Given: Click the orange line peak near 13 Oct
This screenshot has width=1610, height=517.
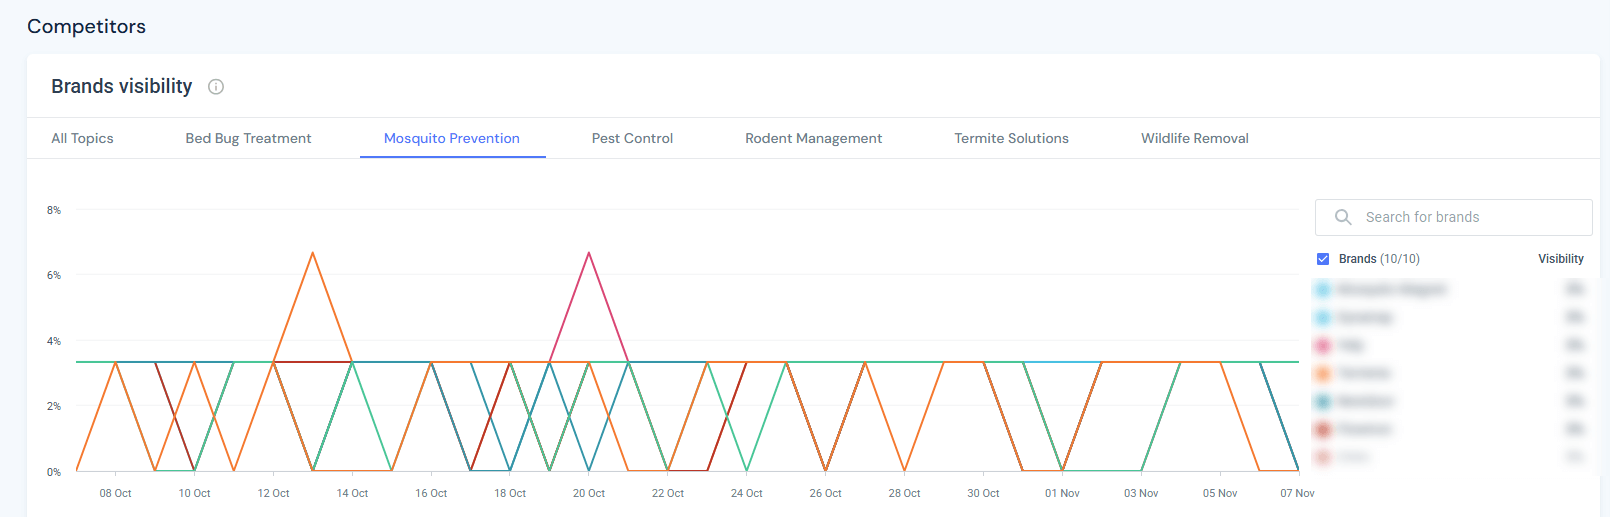Looking at the screenshot, I should click(313, 253).
